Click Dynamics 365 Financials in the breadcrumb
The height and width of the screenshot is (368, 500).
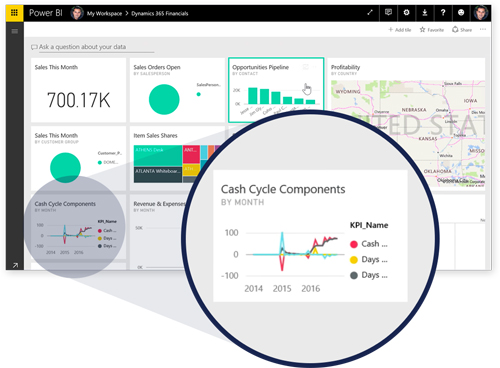(x=160, y=13)
